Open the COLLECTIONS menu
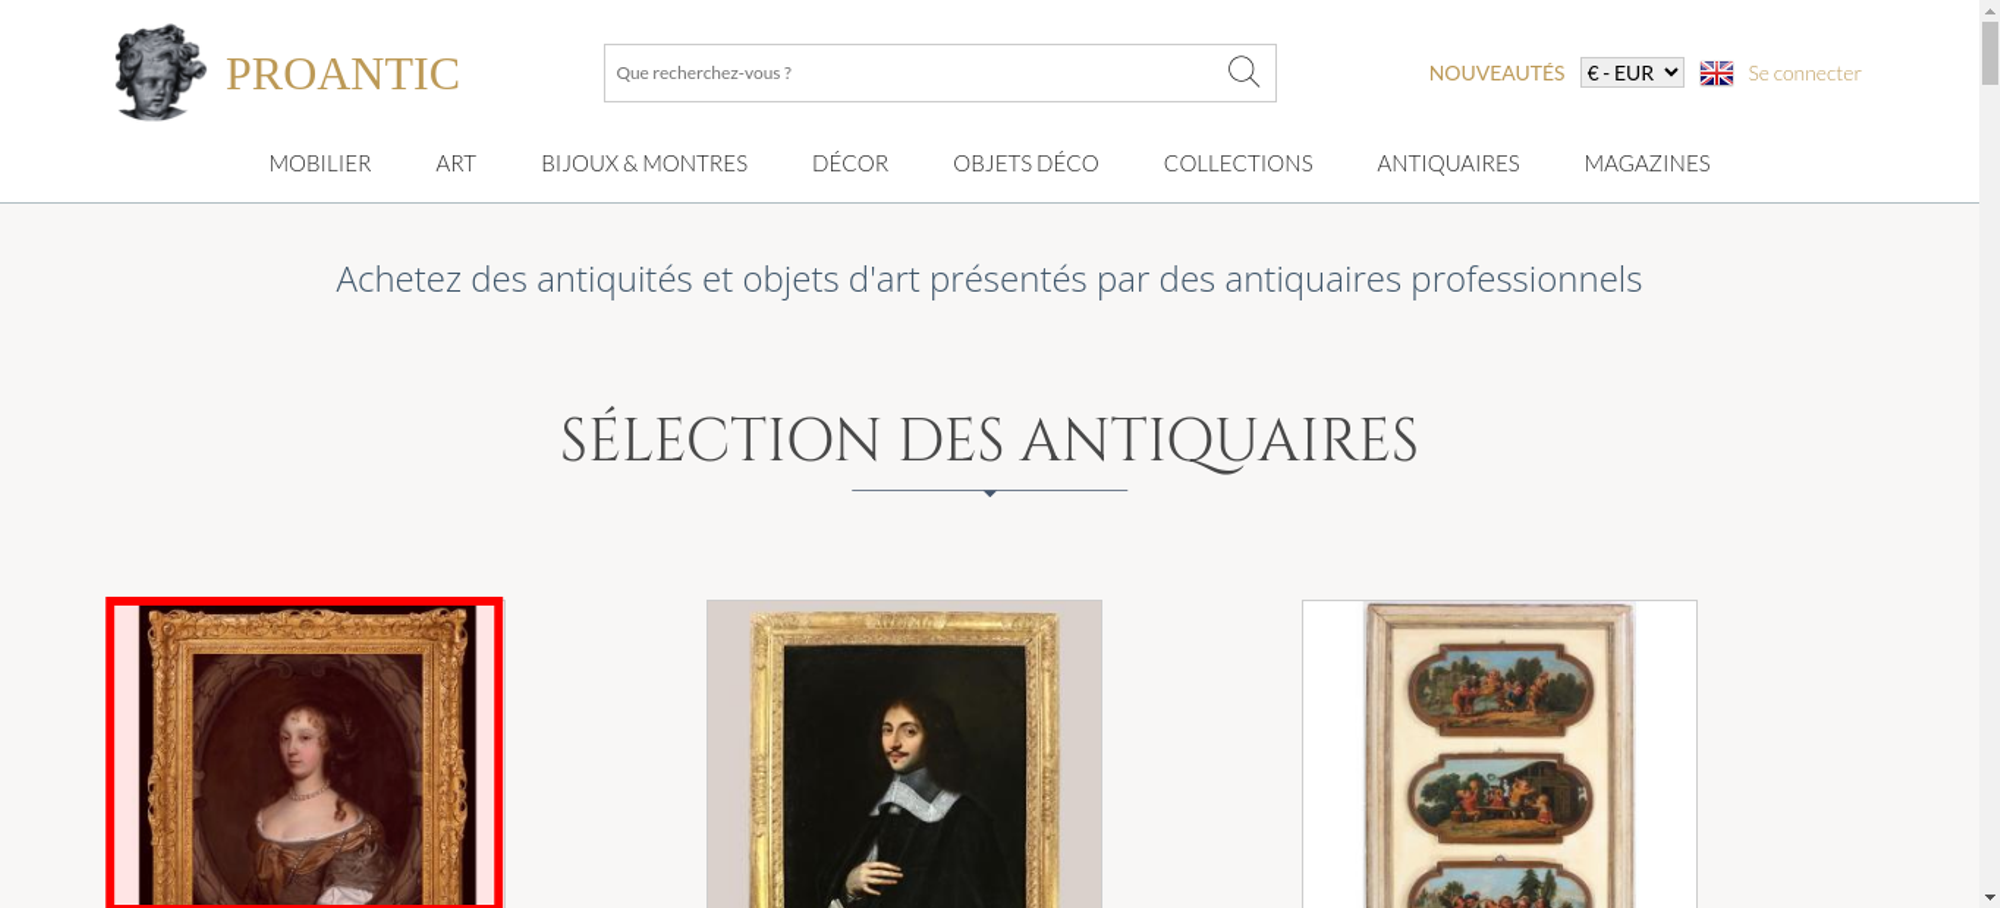The image size is (2000, 908). click(1238, 163)
